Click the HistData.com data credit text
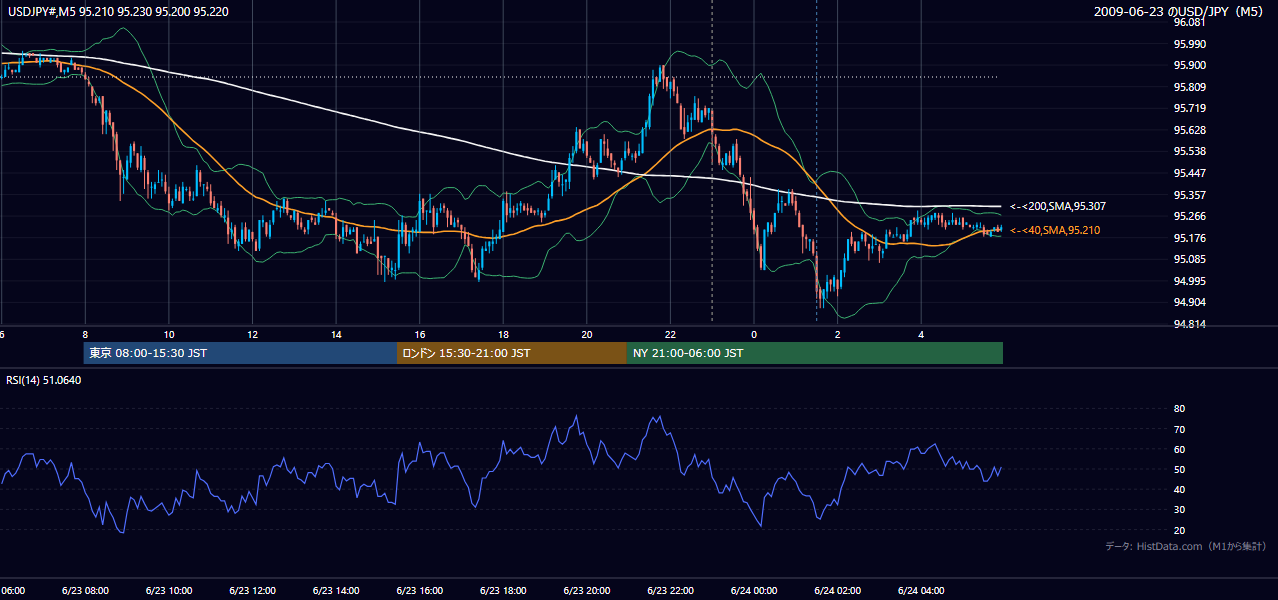This screenshot has height=600, width=1278. tap(1185, 546)
